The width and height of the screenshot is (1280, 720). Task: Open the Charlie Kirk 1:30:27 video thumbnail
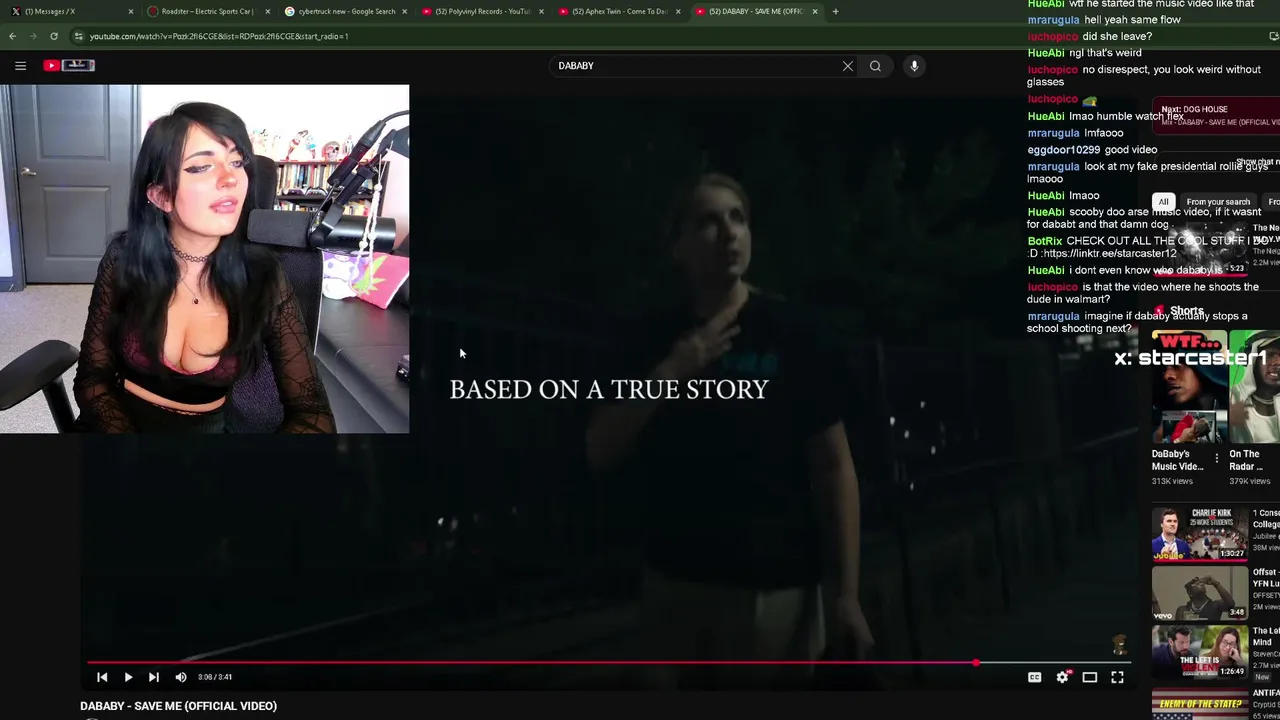[x=1200, y=534]
